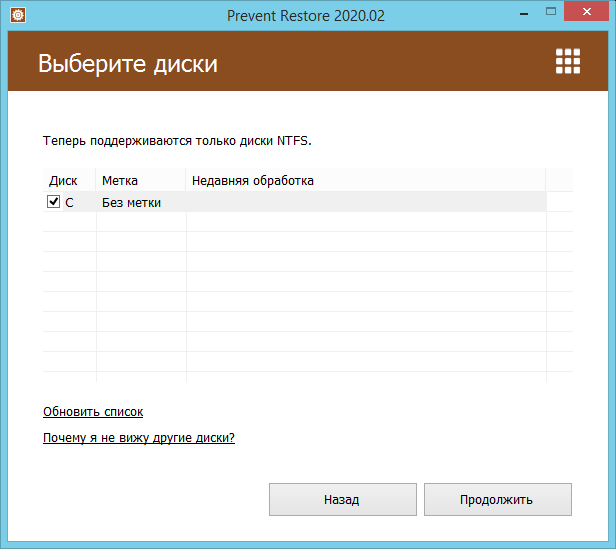
Task: Open the Почему я не вижу другие диски? link
Action: [139, 437]
